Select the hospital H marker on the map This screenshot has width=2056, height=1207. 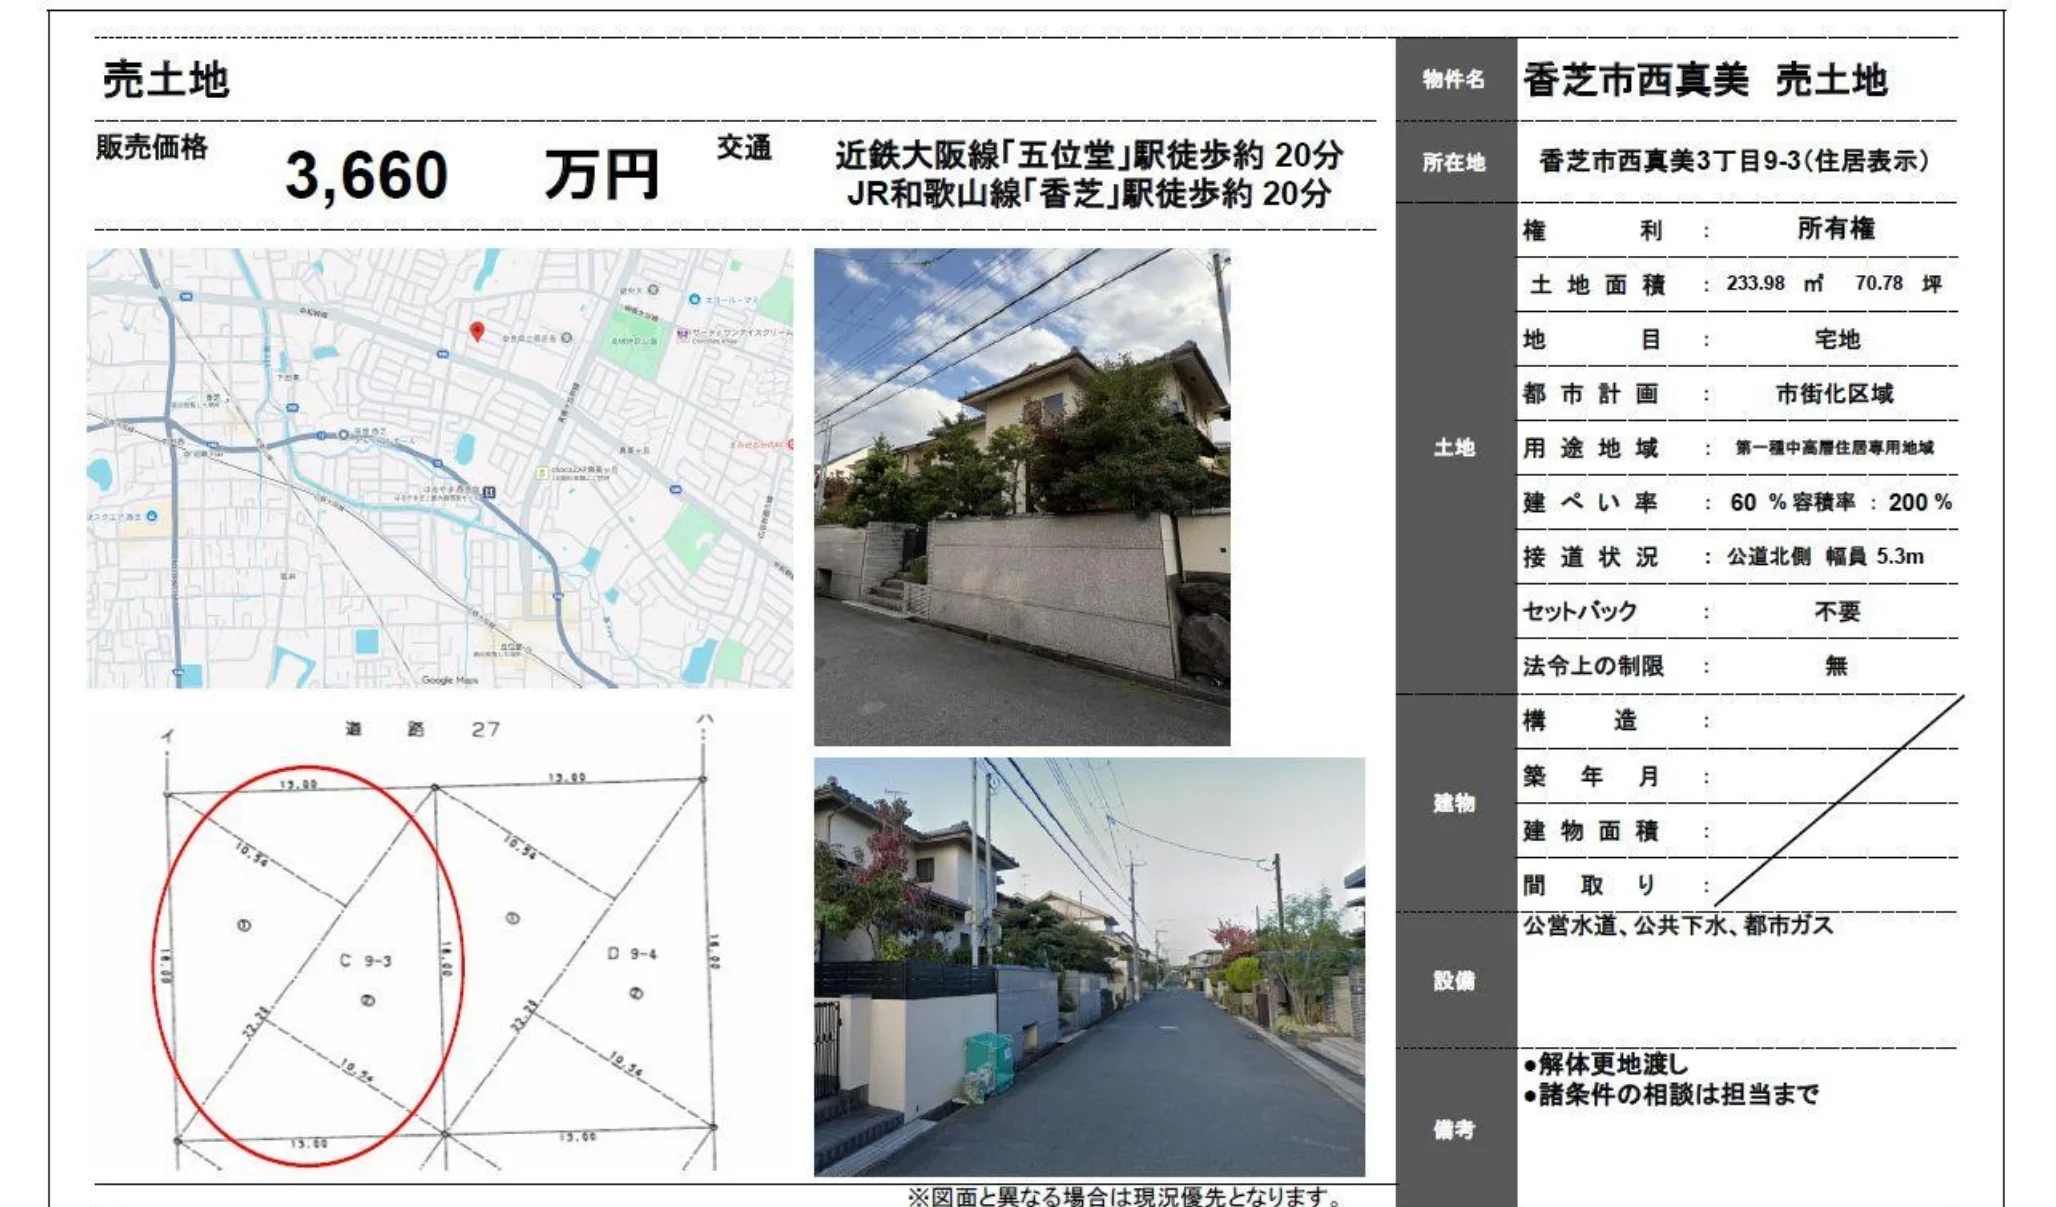point(490,492)
